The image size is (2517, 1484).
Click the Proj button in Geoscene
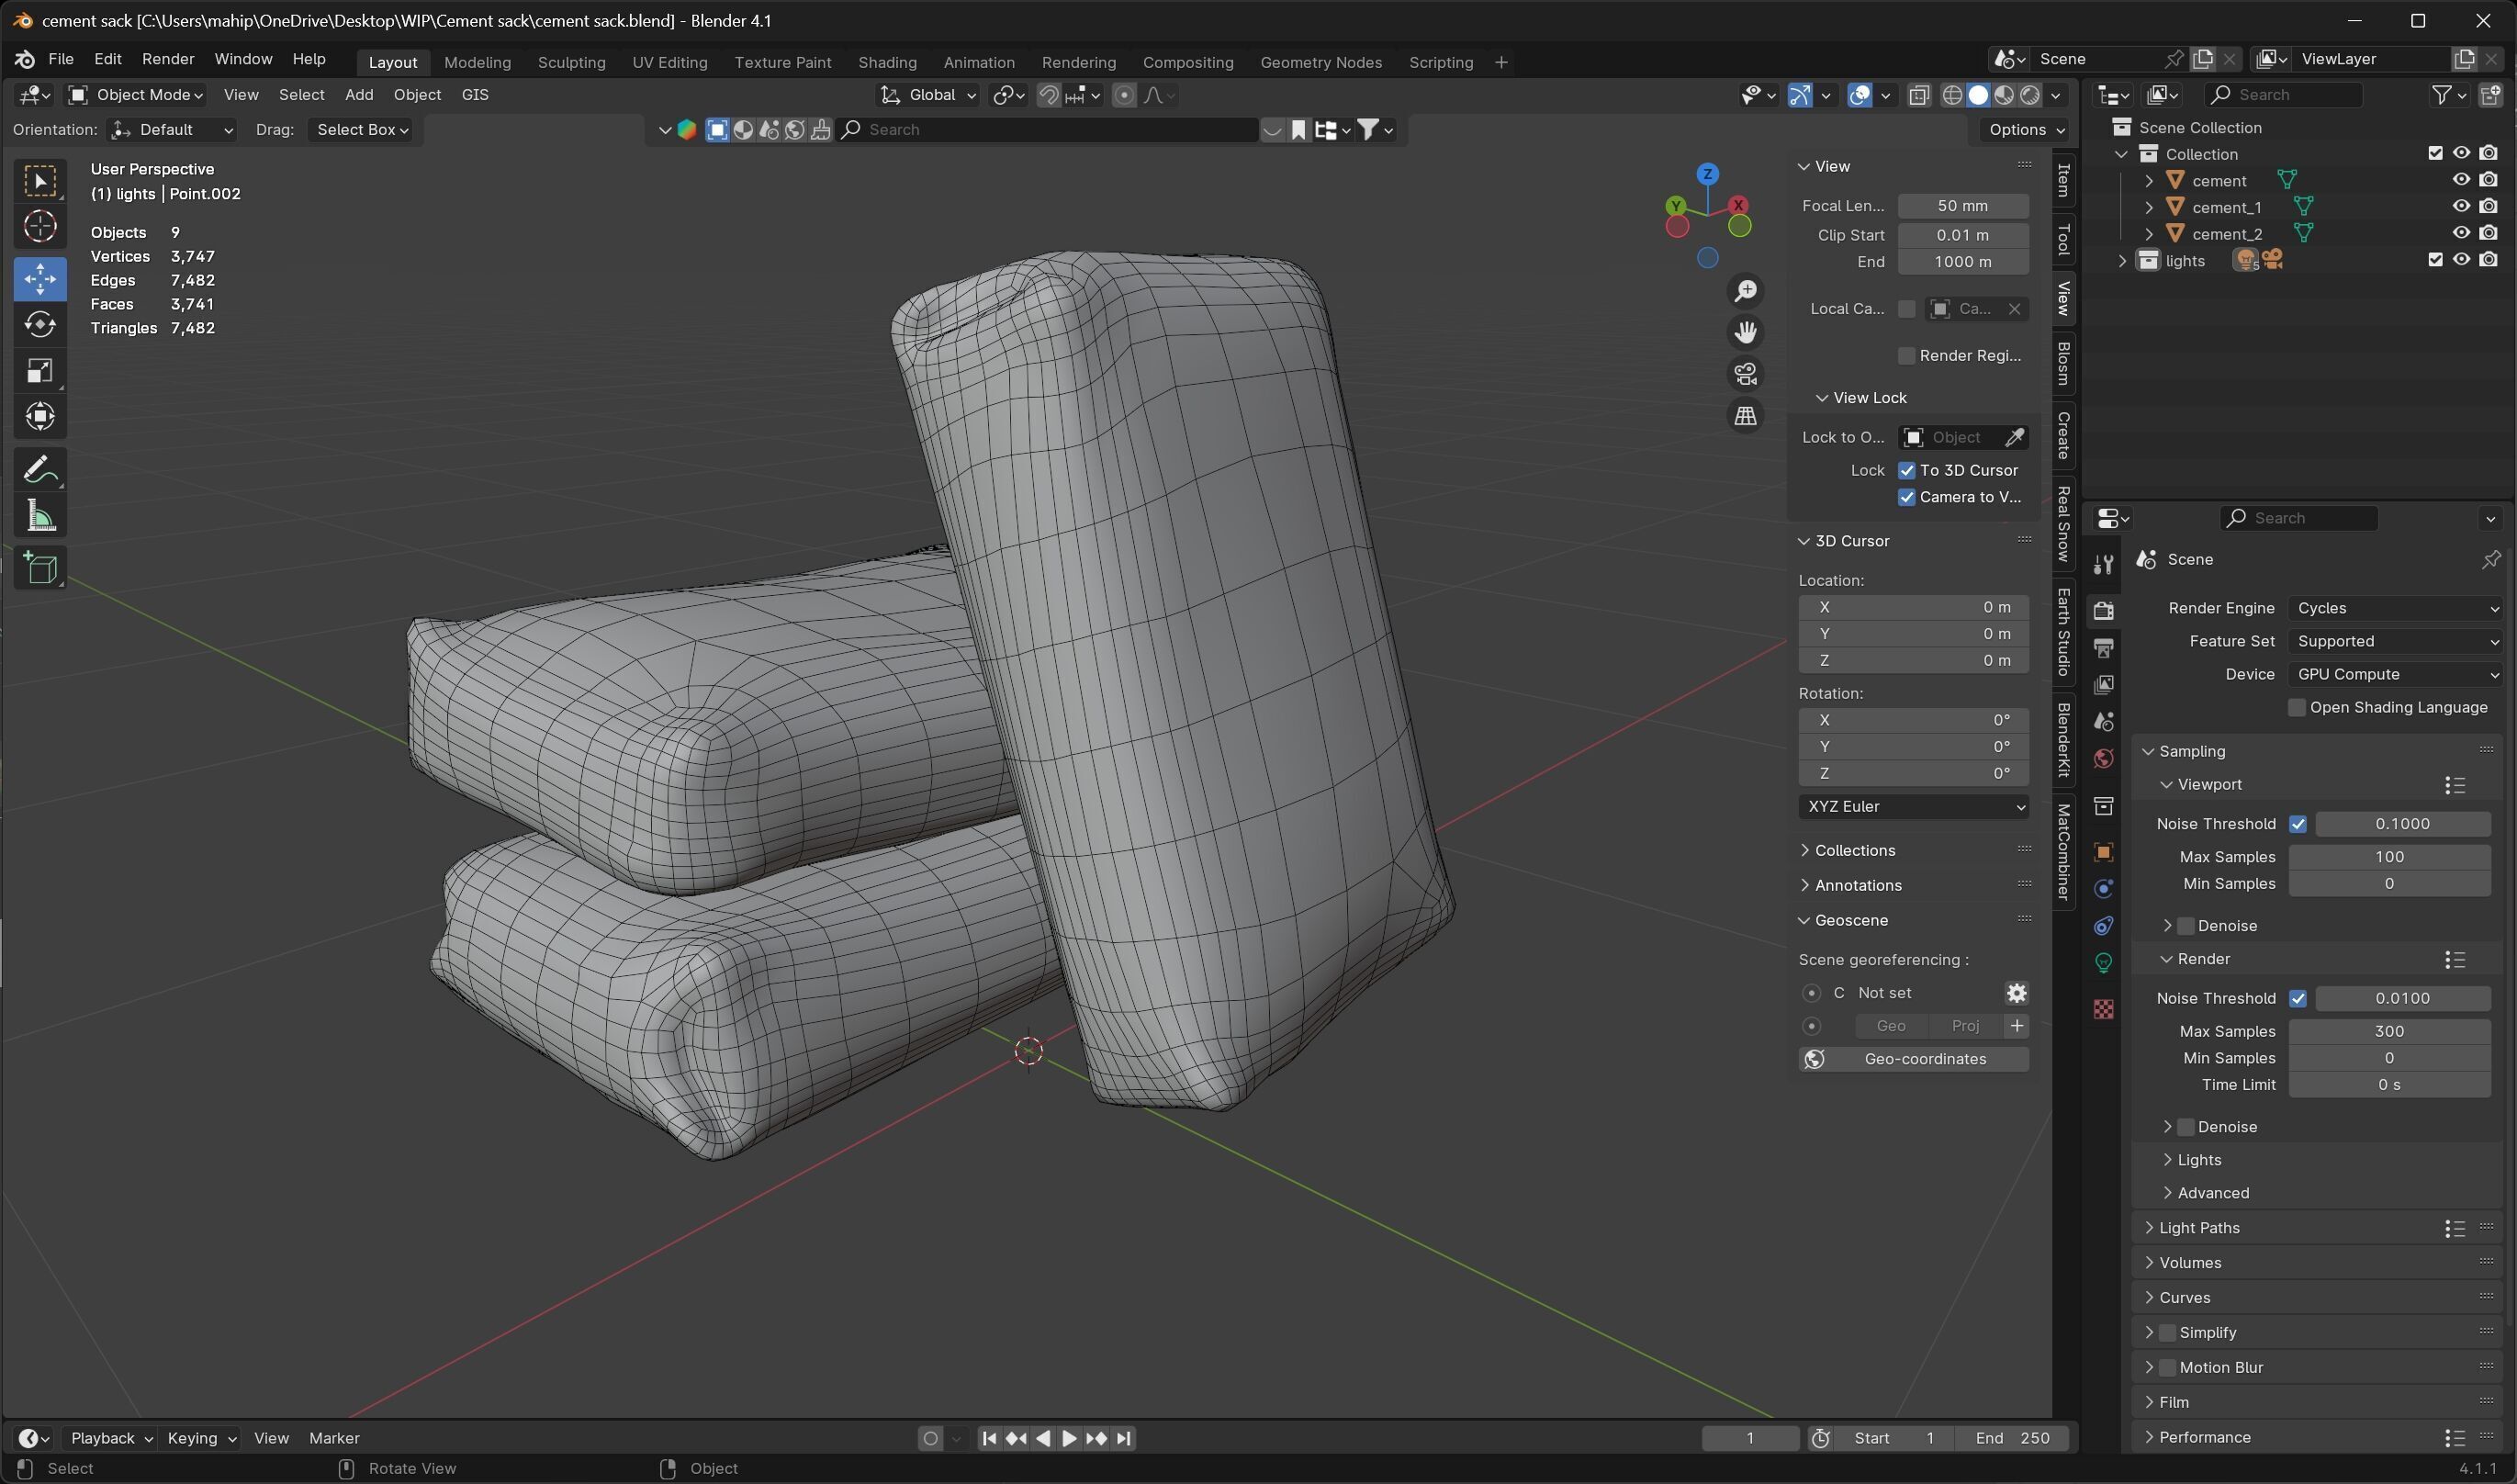1965,1026
